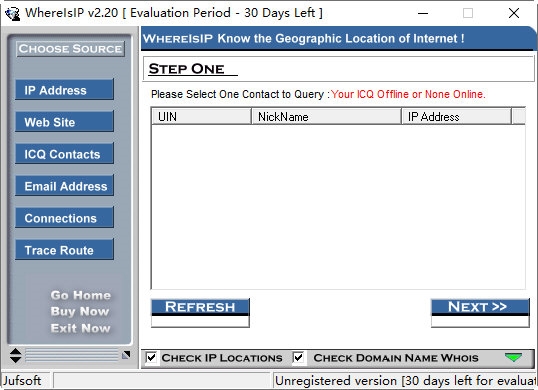Minimize the WhereIsIP window
Screen dimensions: 538x390
point(423,13)
